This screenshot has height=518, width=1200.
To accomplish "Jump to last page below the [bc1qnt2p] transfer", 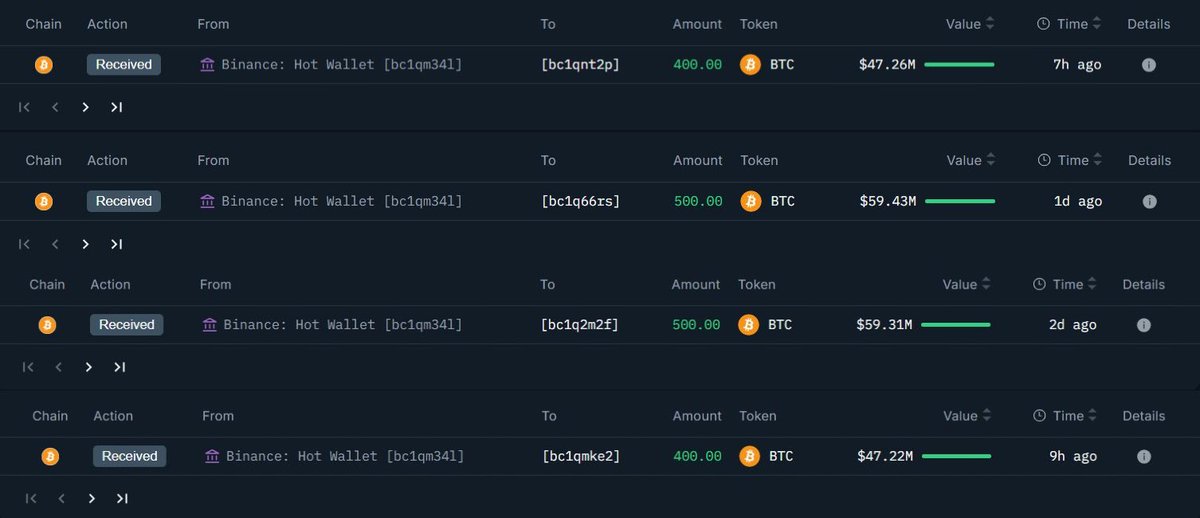I will [x=117, y=108].
